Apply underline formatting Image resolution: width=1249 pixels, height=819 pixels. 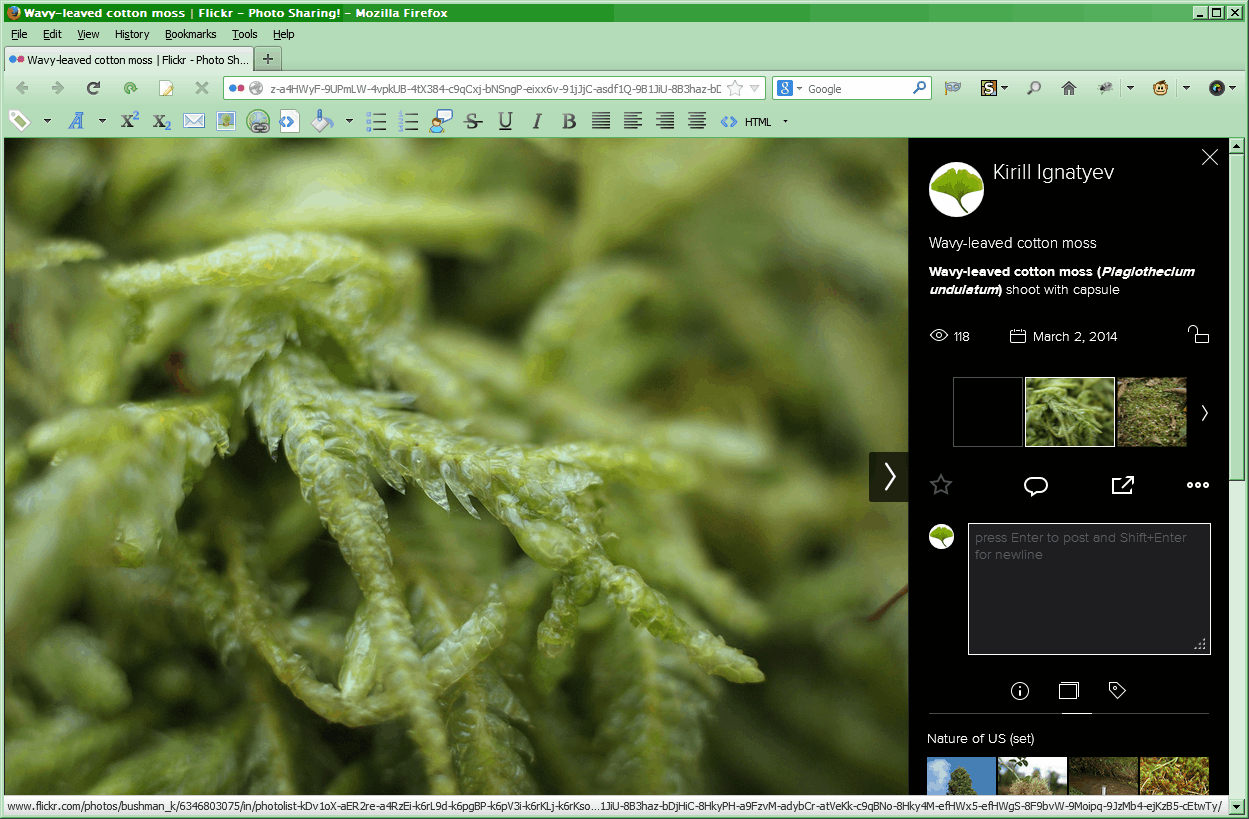click(505, 121)
